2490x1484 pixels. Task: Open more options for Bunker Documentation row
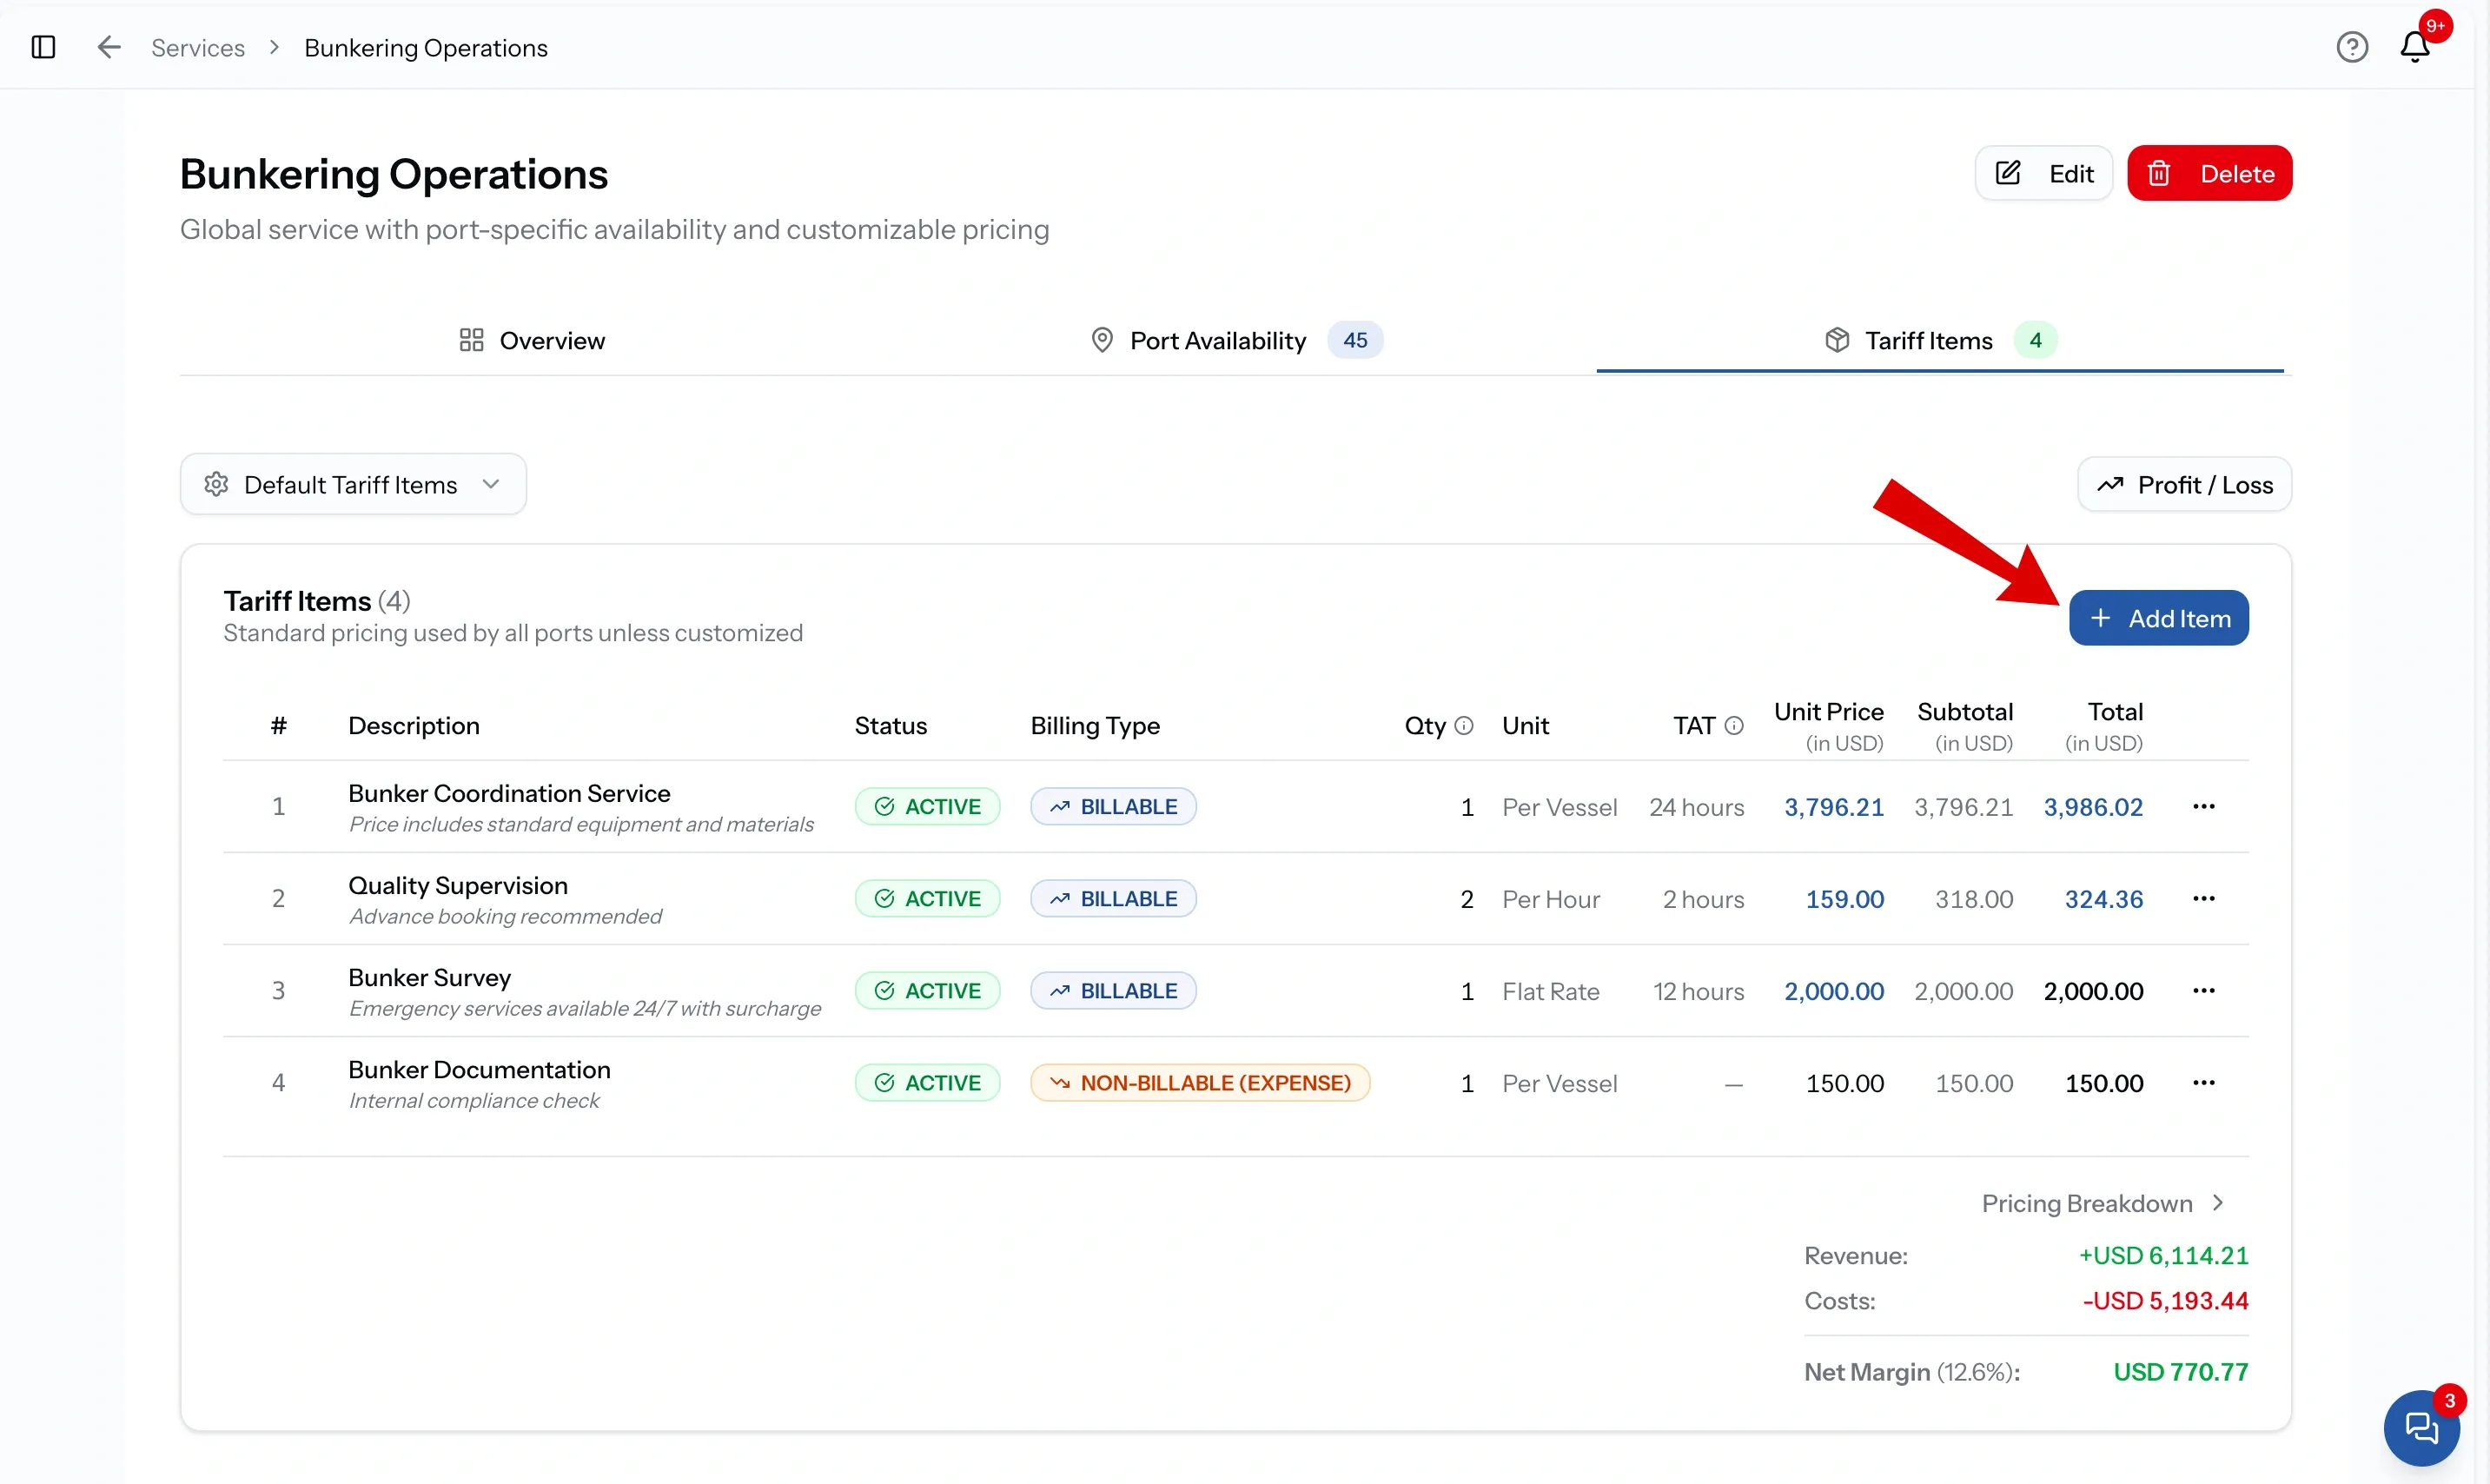(x=2204, y=1083)
